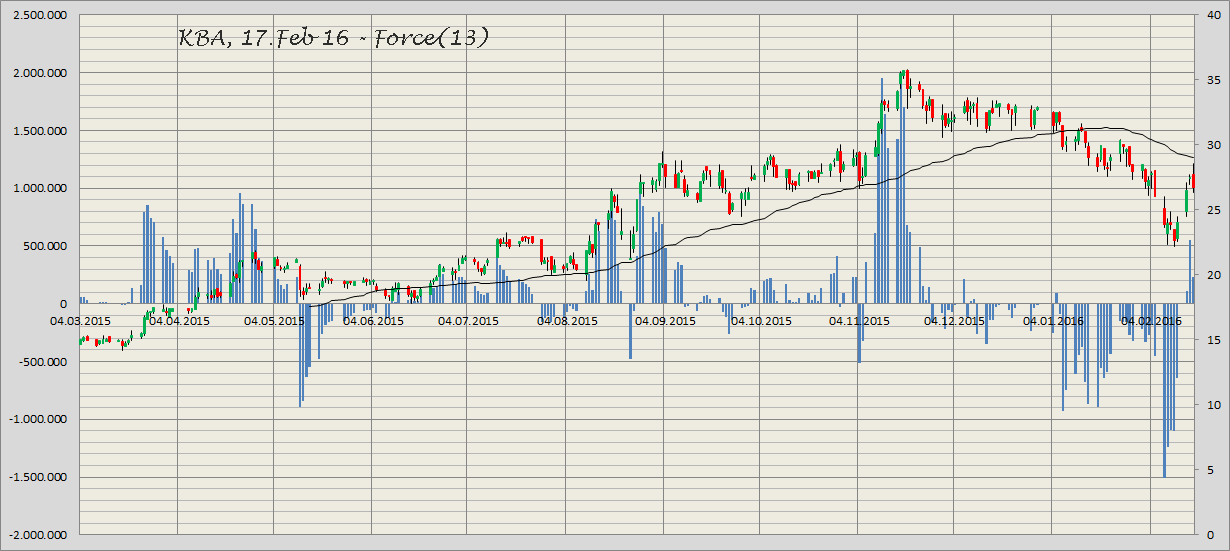Click the 2.500.000 left axis label
The image size is (1230, 551).
[x=40, y=15]
